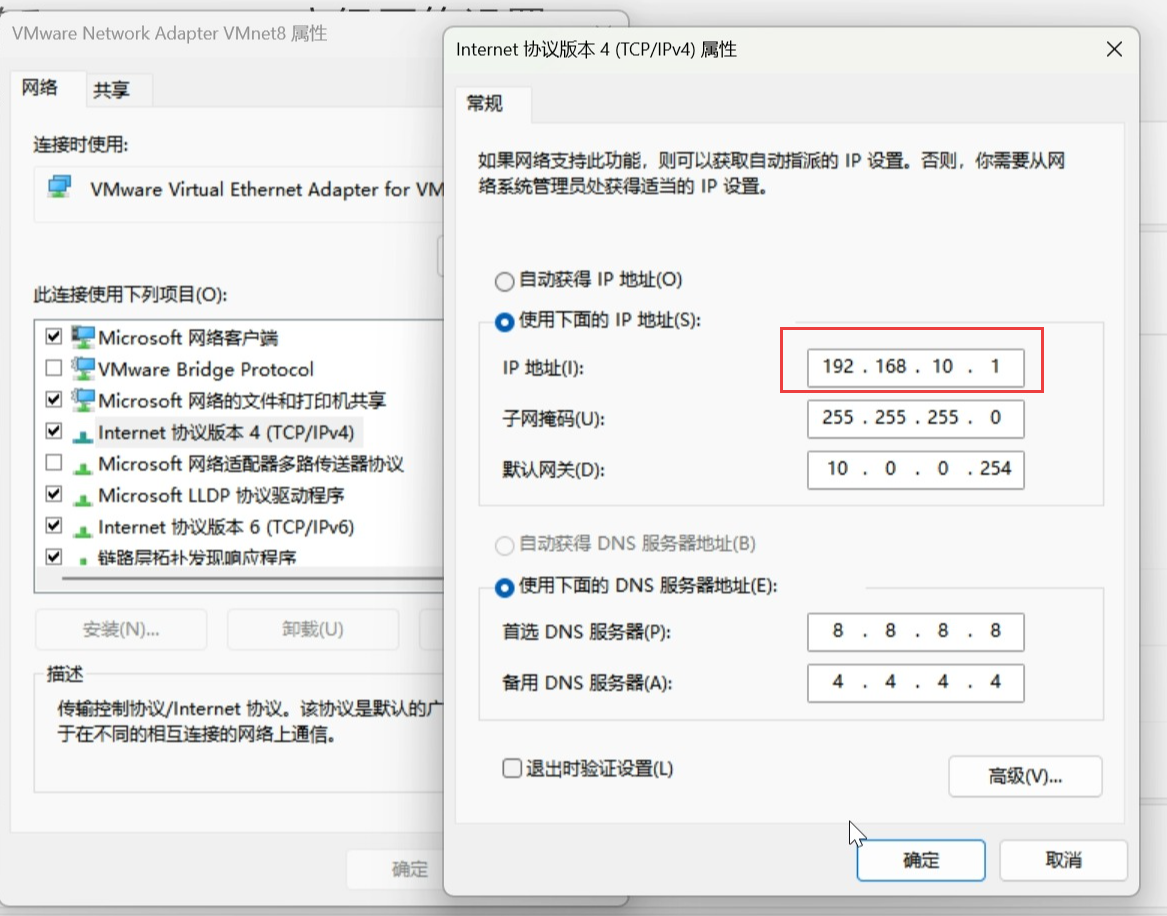Click the 安装(N)... button in VMnet8 properties
Image resolution: width=1167 pixels, height=916 pixels.
click(x=121, y=630)
